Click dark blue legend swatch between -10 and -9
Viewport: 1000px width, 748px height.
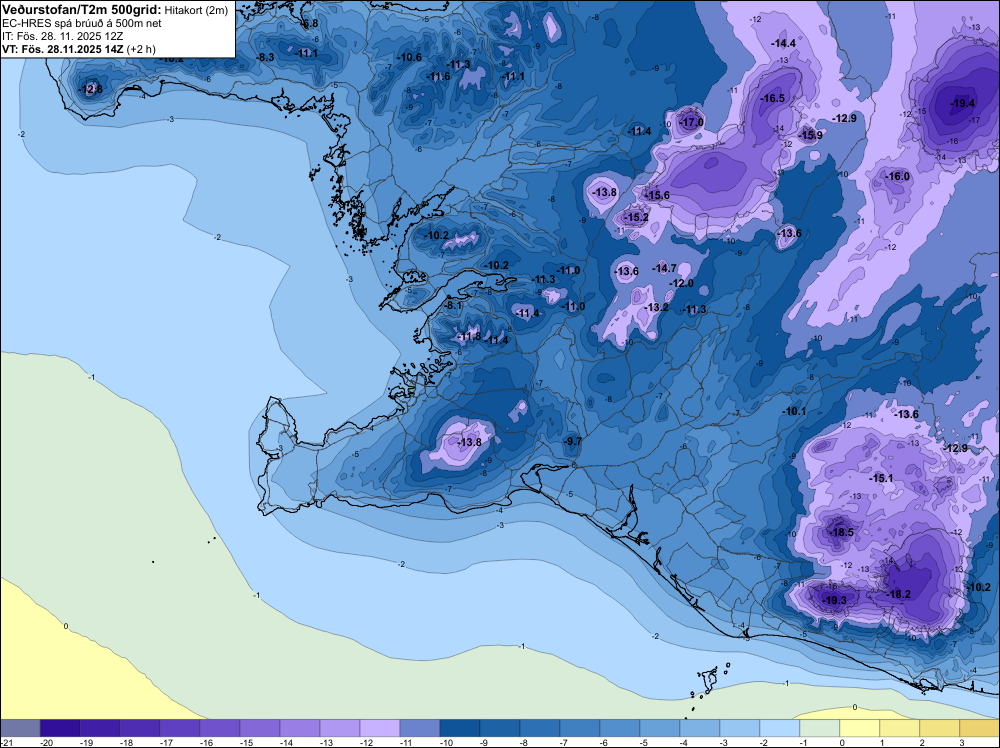pos(460,728)
